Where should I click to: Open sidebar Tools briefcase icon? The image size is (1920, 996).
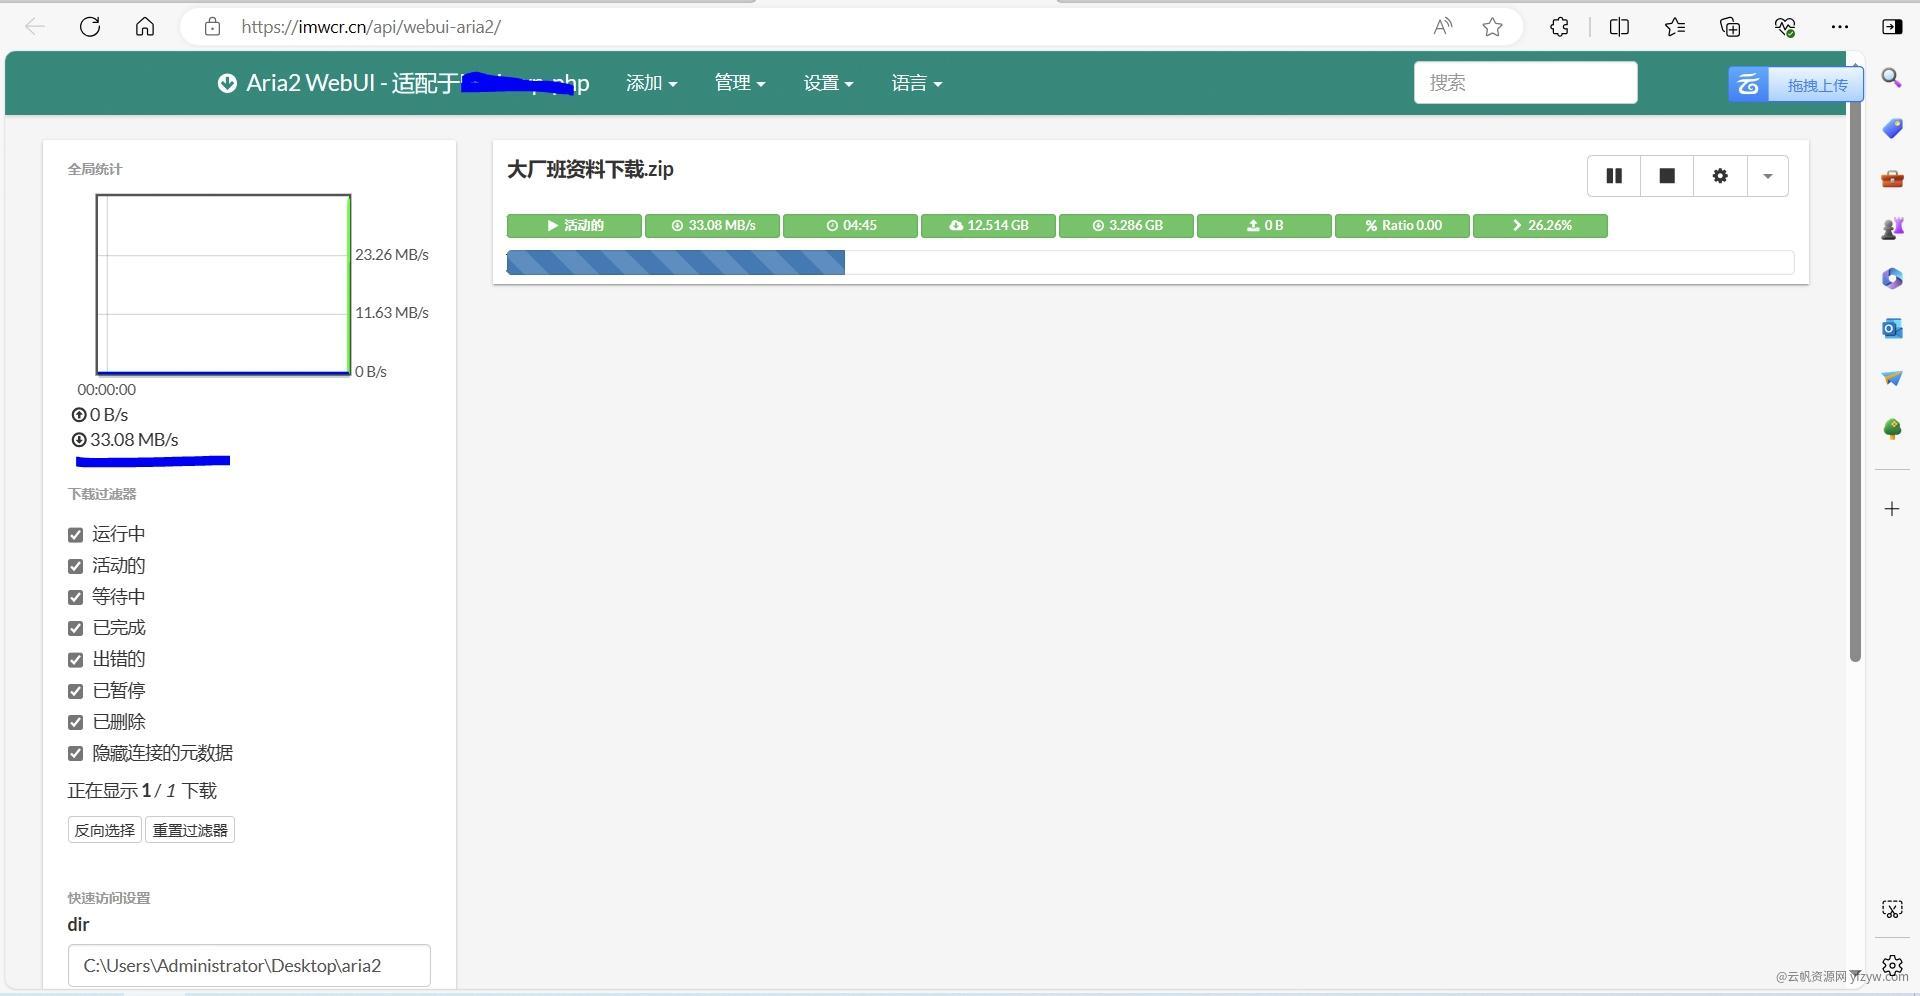pyautogui.click(x=1892, y=178)
